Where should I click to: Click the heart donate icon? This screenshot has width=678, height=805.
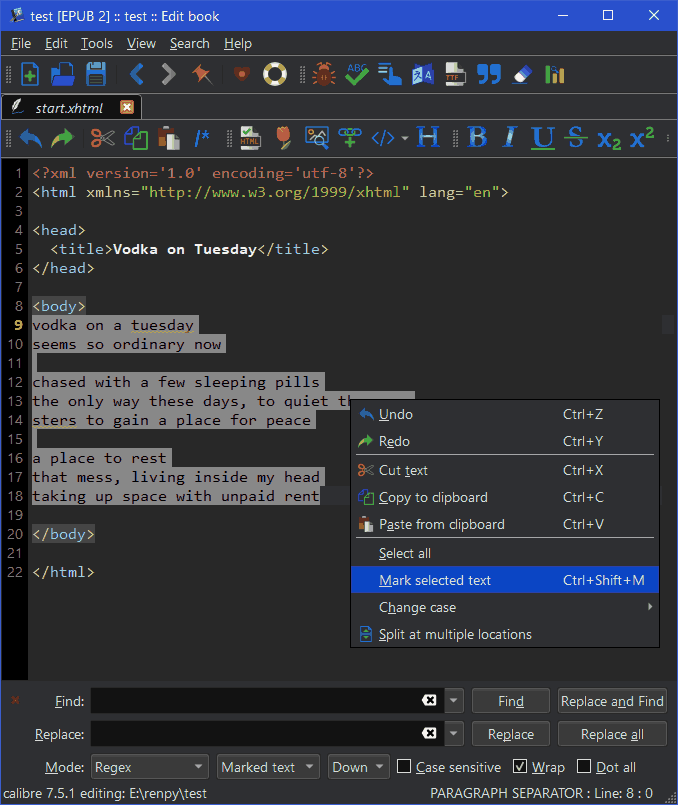[242, 74]
